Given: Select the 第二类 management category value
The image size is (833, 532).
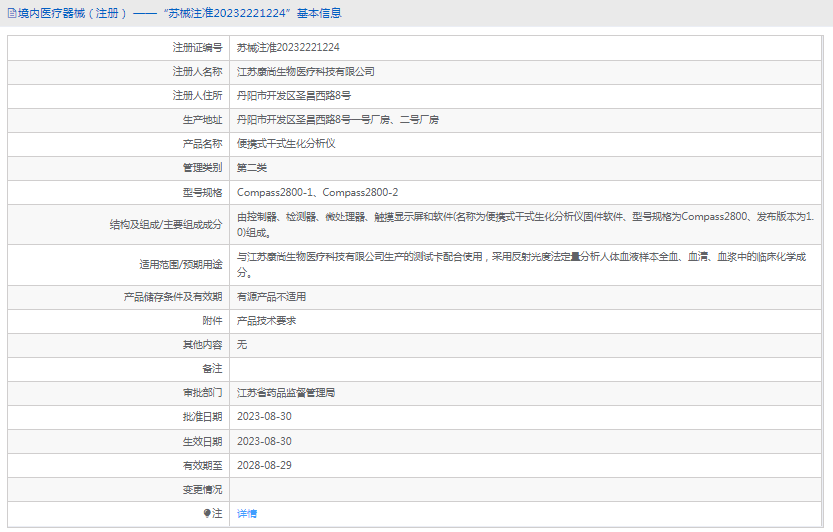Looking at the screenshot, I should (x=252, y=168).
